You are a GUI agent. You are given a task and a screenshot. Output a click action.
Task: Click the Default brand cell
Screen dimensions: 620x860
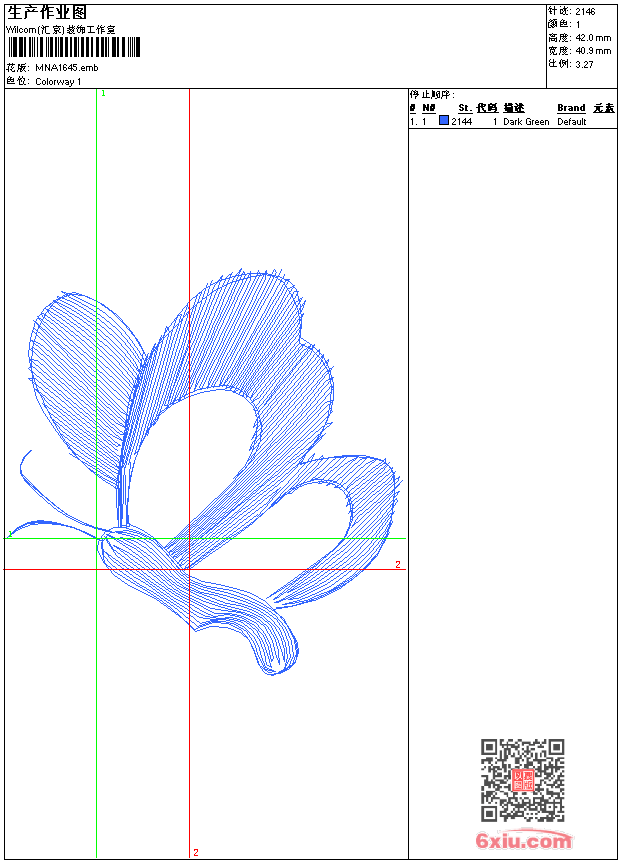[x=572, y=122]
